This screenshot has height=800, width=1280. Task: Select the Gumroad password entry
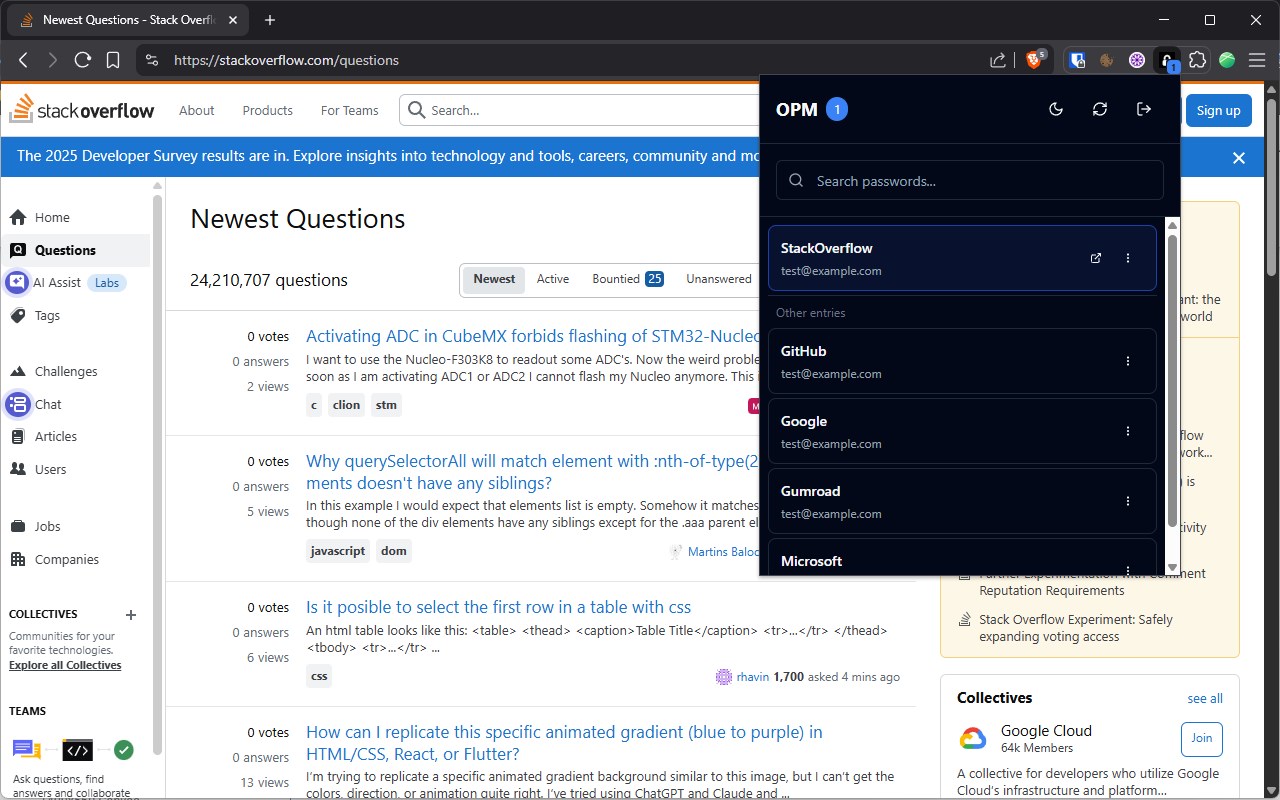pyautogui.click(x=962, y=501)
